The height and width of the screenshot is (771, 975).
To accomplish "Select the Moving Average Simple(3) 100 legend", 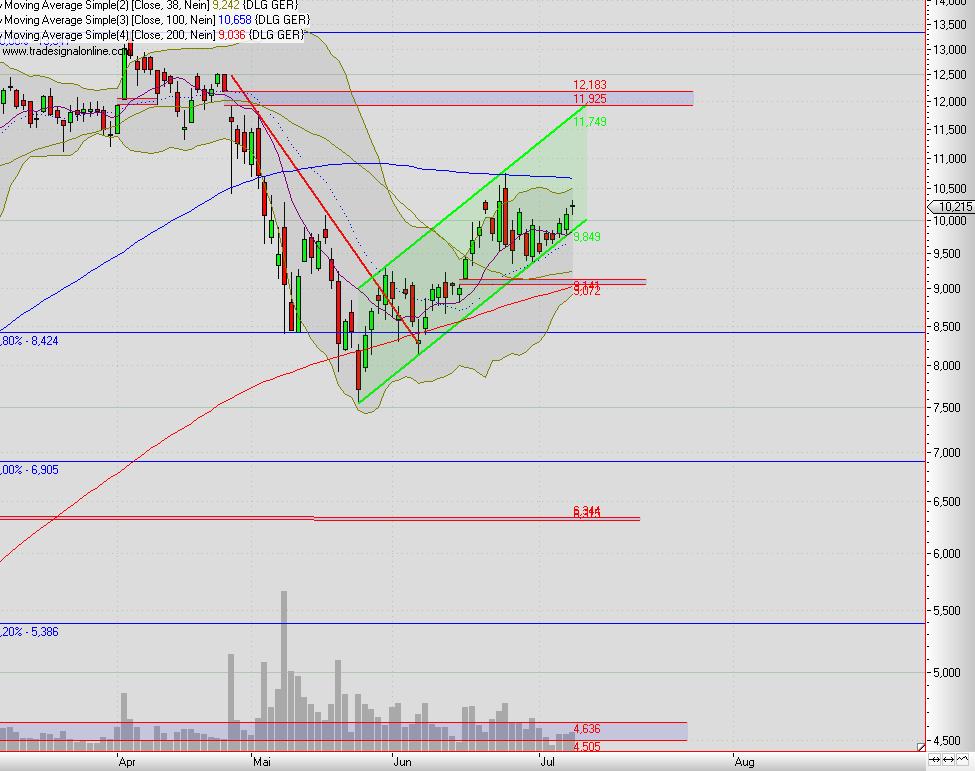I will (155, 20).
